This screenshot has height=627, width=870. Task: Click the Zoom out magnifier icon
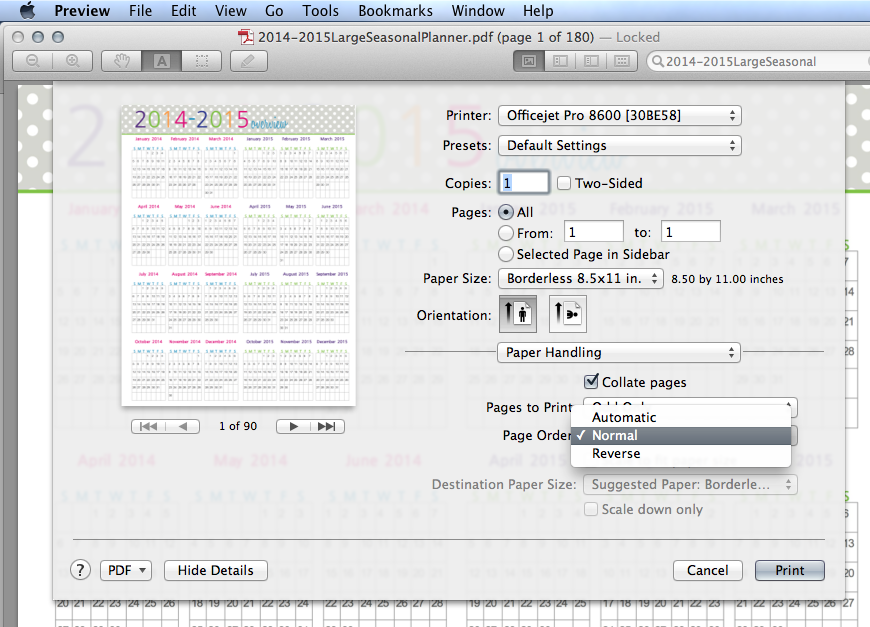pos(33,60)
